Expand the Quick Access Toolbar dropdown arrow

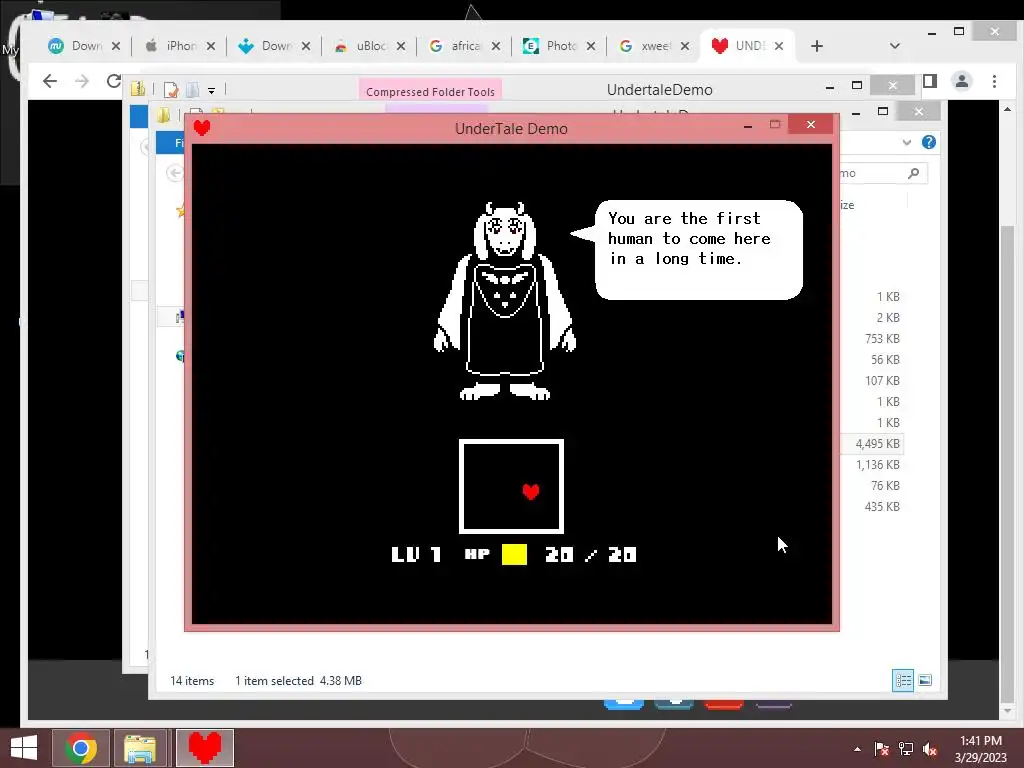[x=212, y=90]
